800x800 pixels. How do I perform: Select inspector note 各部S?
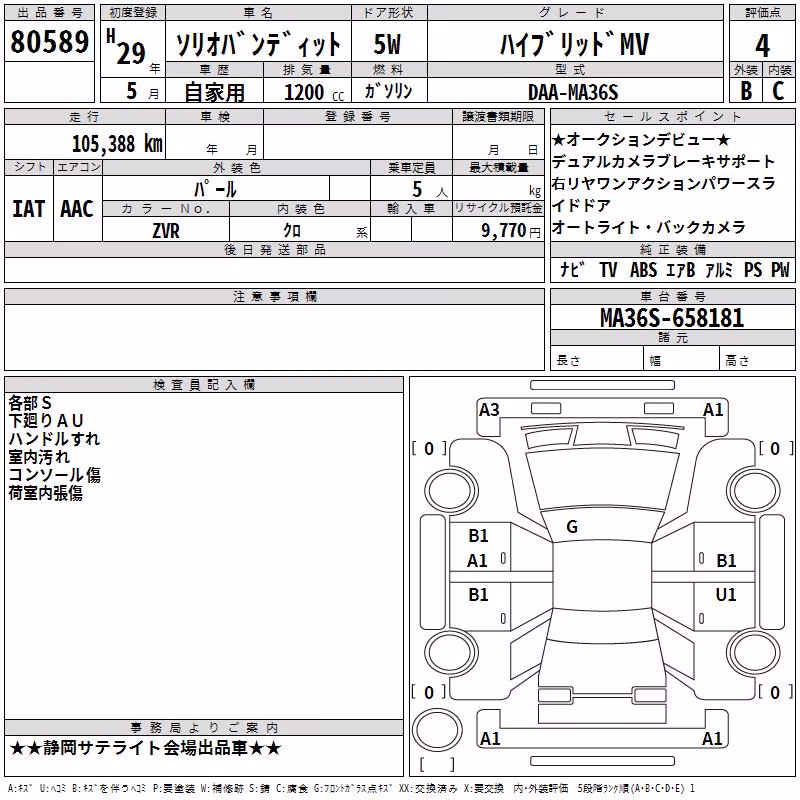[30, 403]
